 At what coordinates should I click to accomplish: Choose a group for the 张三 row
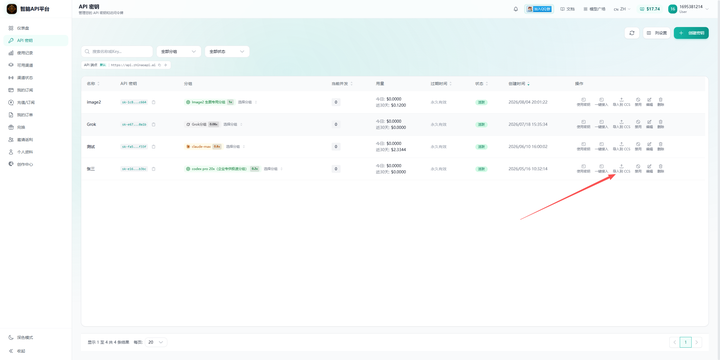[272, 169]
